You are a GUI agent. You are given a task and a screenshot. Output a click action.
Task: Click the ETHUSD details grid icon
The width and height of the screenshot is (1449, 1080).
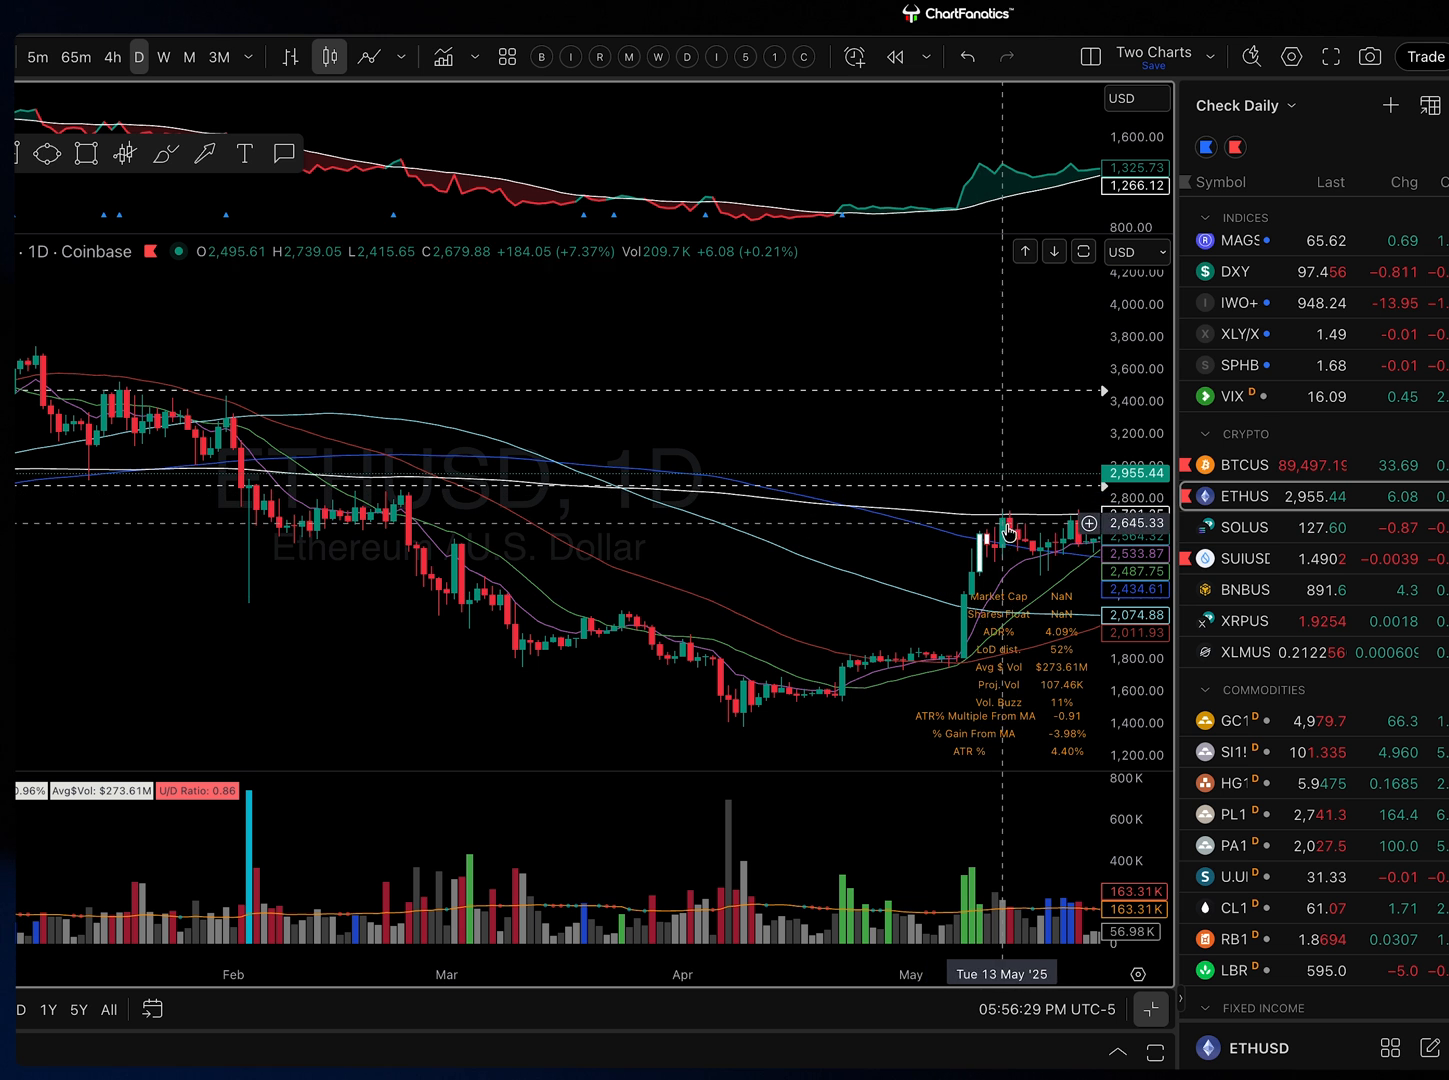1390,1048
